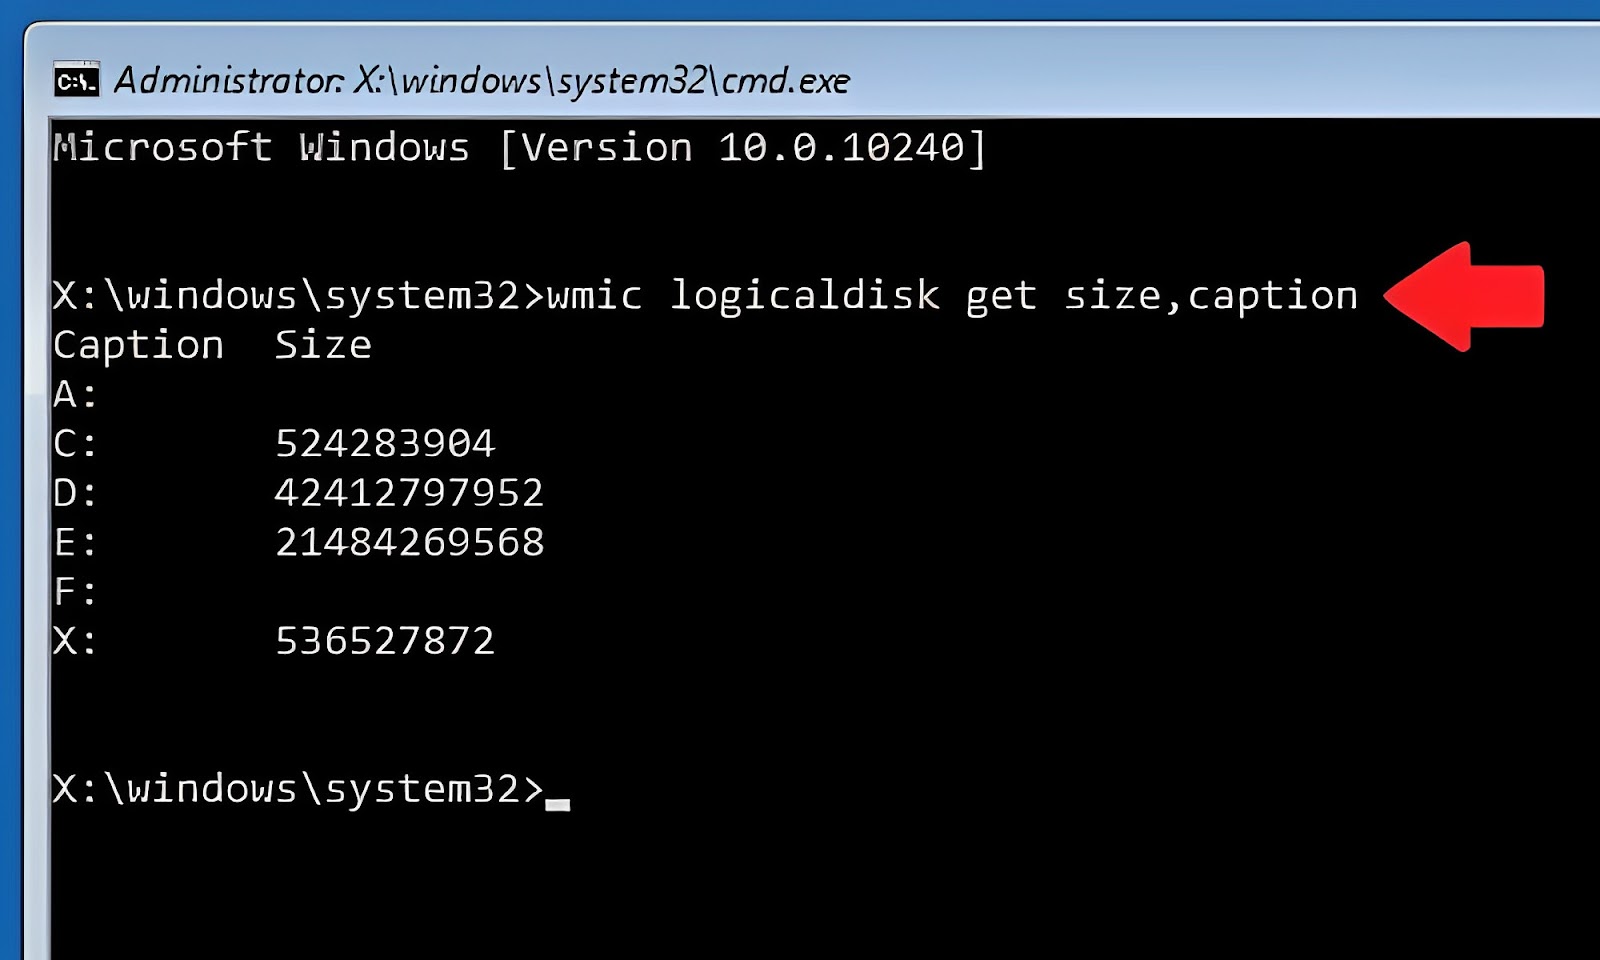Select the E: drive caption
This screenshot has width=1600, height=960.
pos(75,542)
